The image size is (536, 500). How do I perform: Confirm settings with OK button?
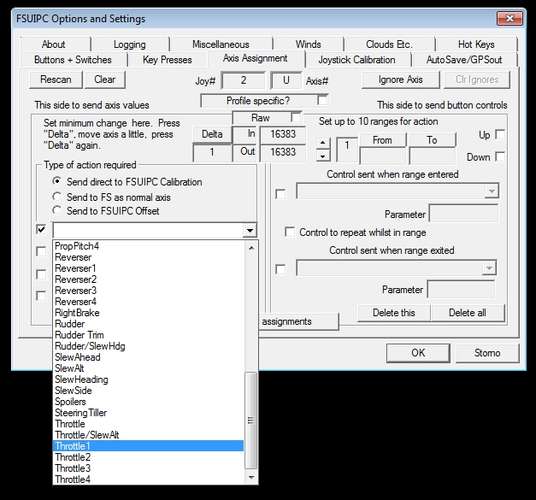[418, 353]
